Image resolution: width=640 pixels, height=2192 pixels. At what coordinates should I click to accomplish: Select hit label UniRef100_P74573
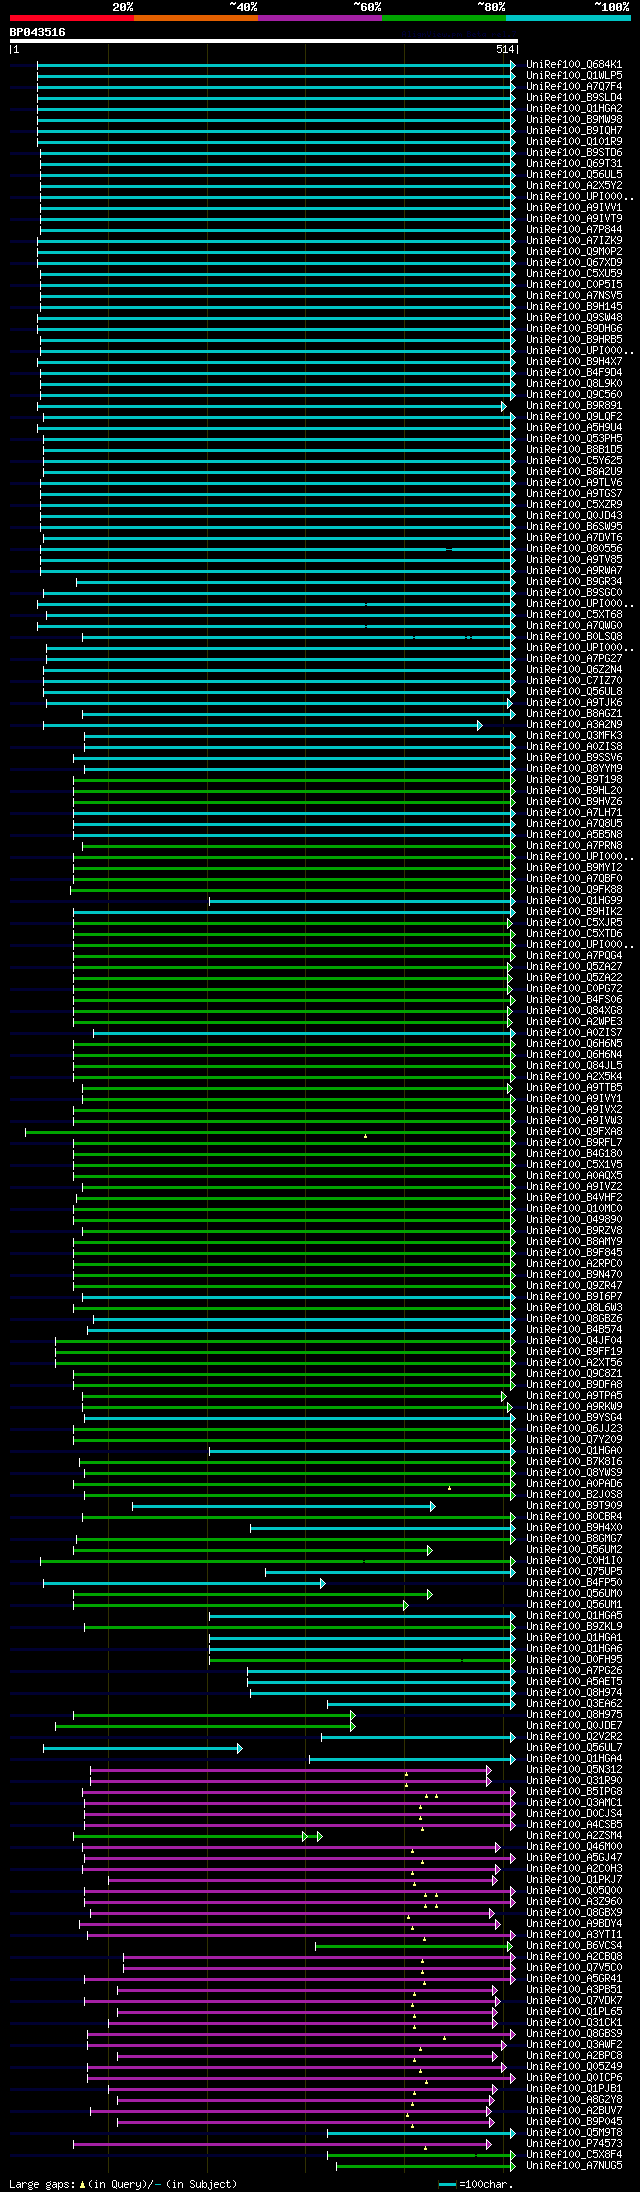point(574,2143)
